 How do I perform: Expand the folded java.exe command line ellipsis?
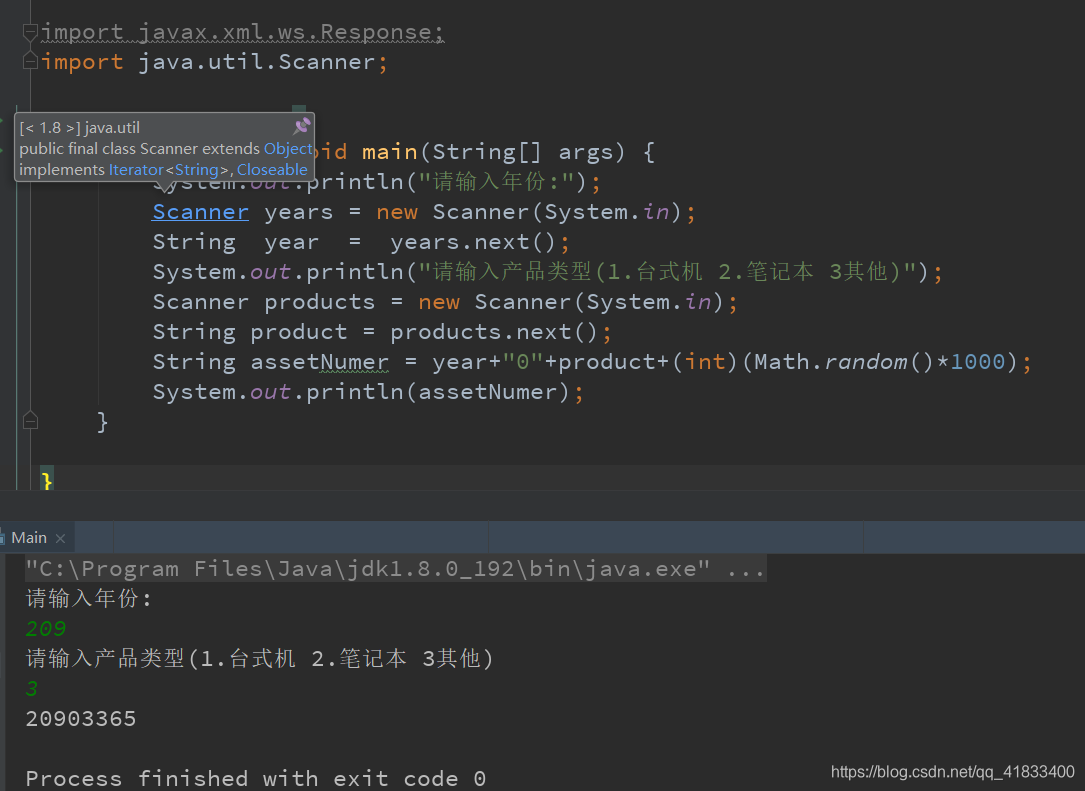coord(746,569)
